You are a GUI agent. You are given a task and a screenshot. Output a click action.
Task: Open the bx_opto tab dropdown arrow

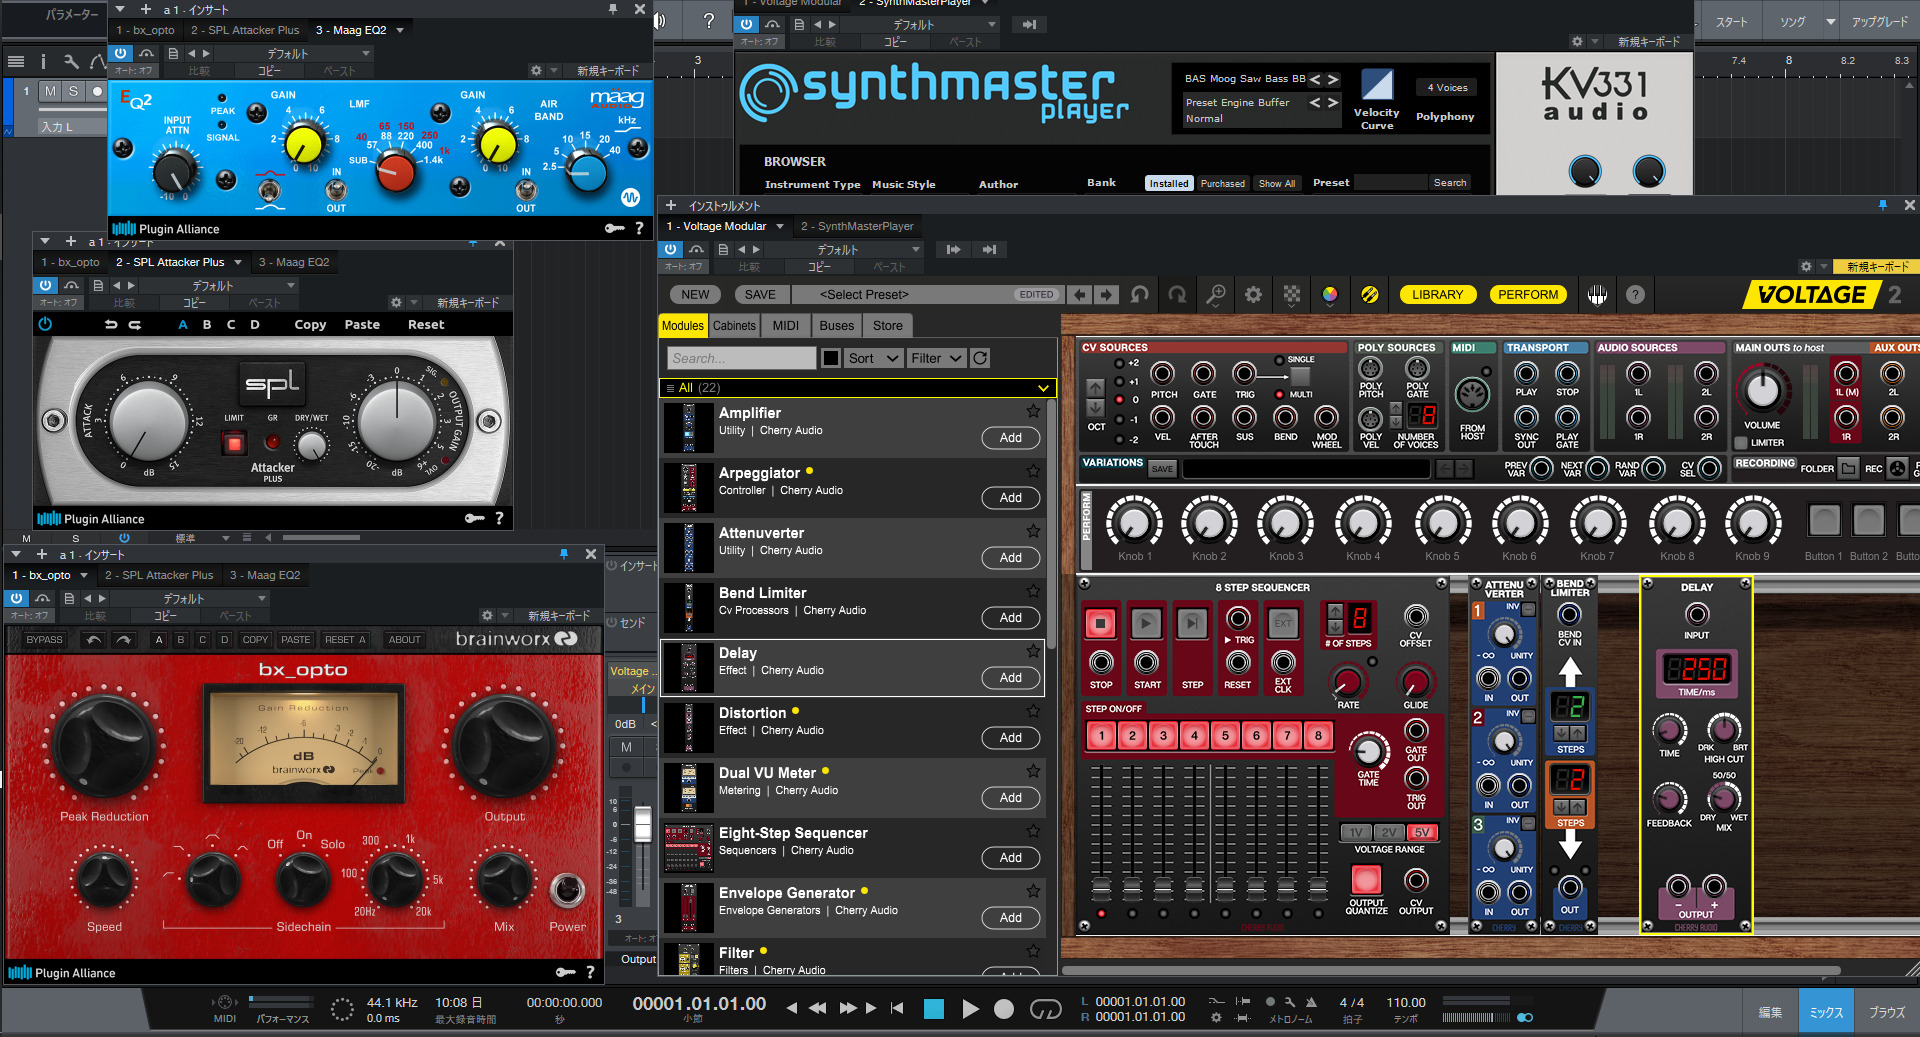click(84, 575)
